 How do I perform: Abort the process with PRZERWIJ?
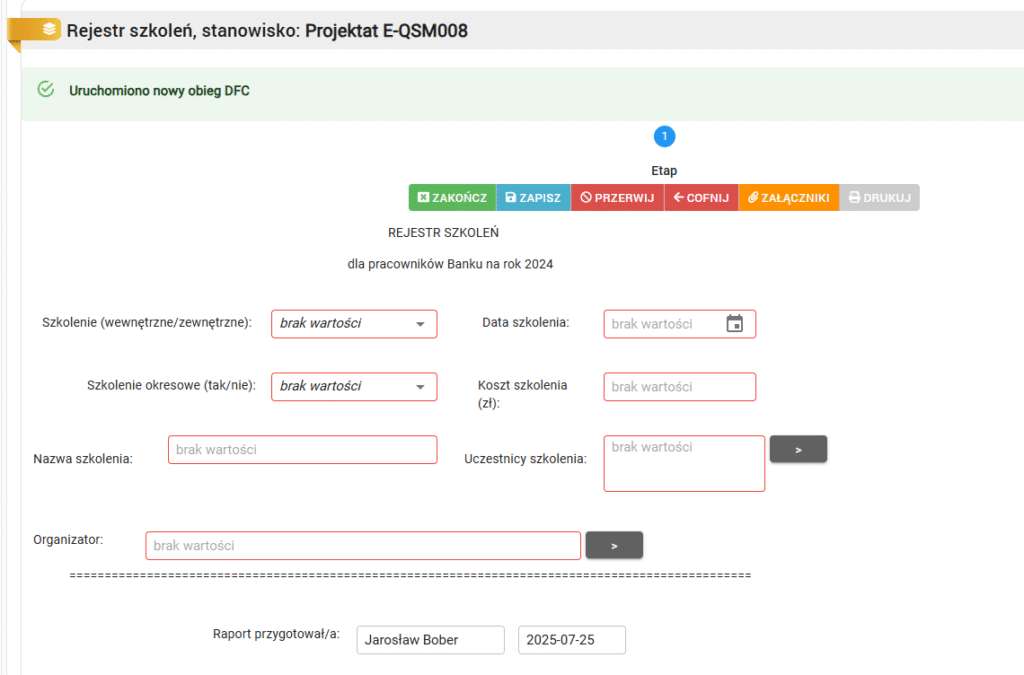pos(617,198)
